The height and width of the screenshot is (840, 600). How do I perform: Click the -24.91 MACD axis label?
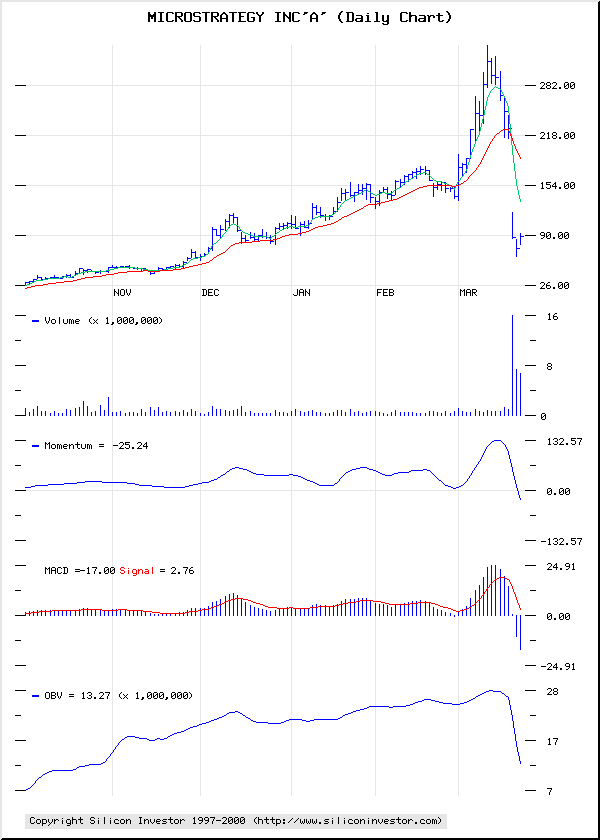pyautogui.click(x=558, y=667)
